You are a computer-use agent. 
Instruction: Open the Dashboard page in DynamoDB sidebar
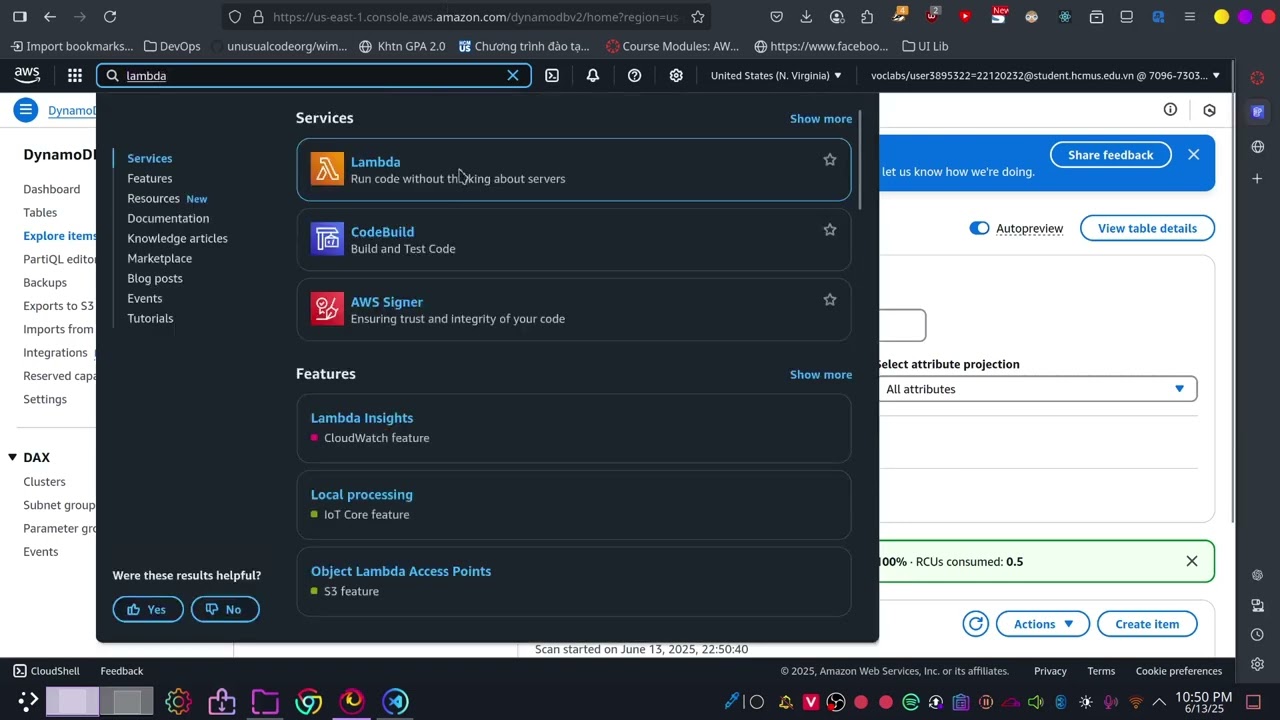pyautogui.click(x=52, y=189)
